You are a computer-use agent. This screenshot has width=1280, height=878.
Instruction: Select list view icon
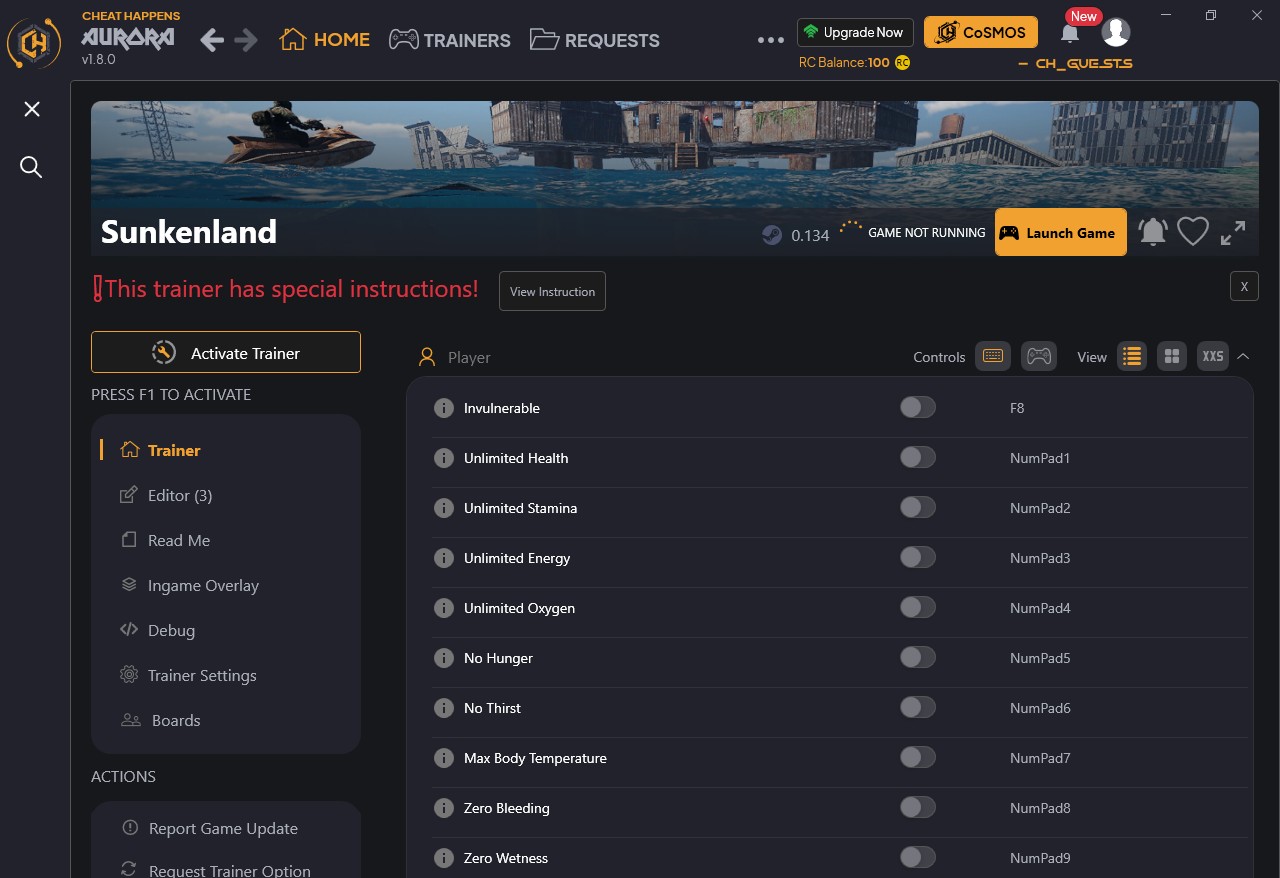point(1132,356)
